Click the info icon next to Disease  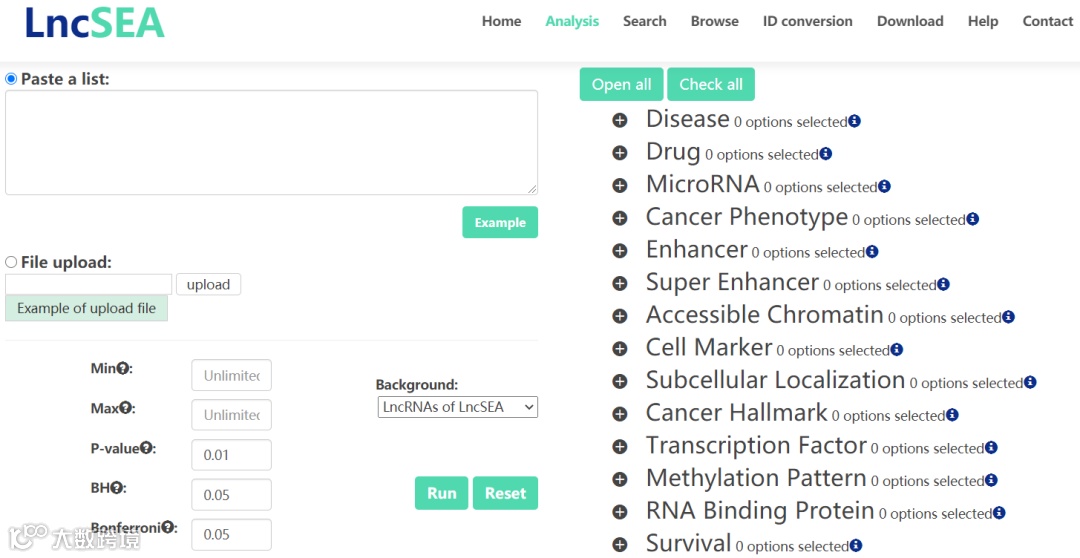[x=855, y=122]
